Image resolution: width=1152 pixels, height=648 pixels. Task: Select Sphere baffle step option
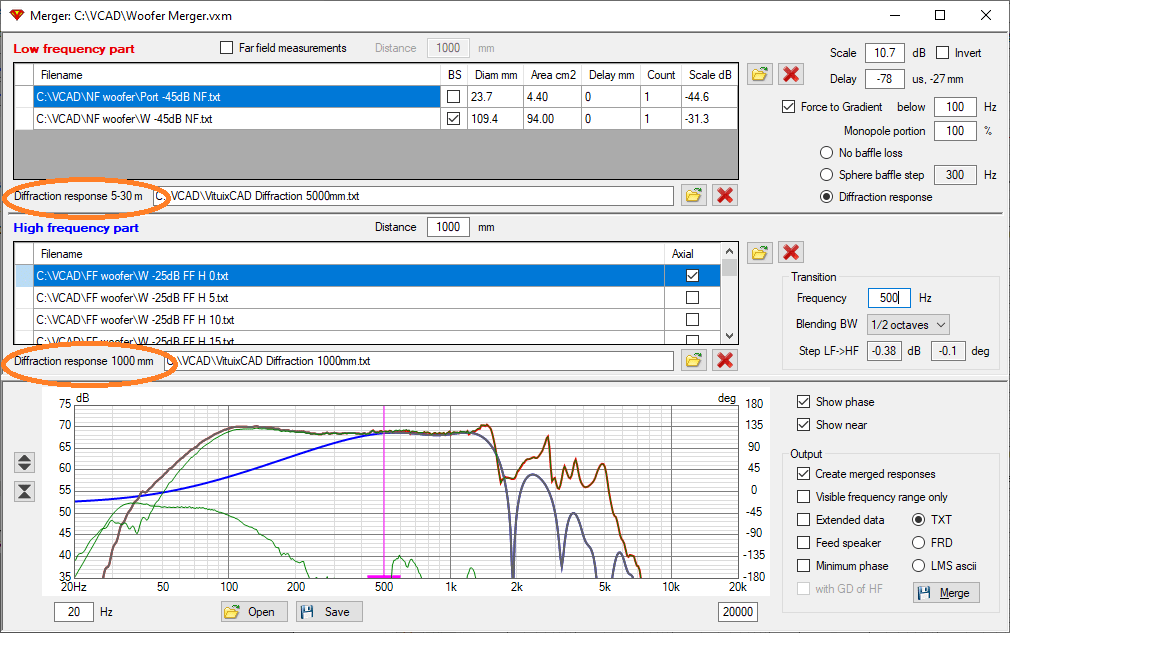tap(827, 175)
